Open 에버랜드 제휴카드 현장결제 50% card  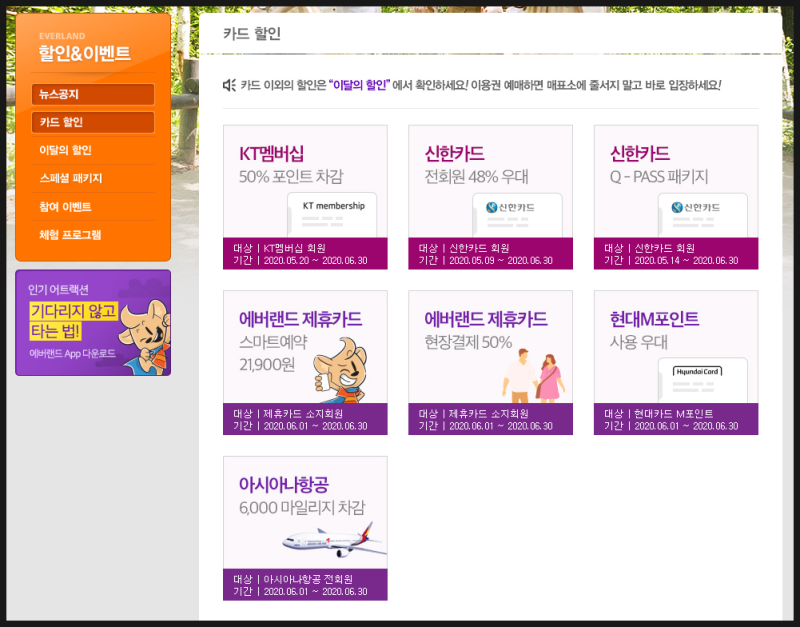click(x=490, y=363)
